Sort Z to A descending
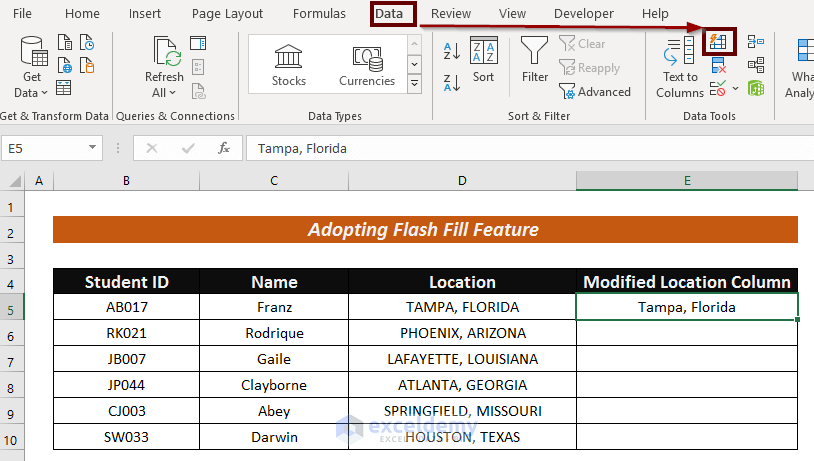This screenshot has height=461, width=814. click(452, 83)
